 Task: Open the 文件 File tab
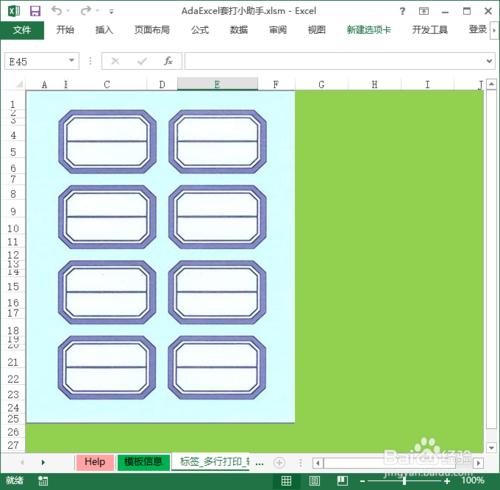click(22, 30)
